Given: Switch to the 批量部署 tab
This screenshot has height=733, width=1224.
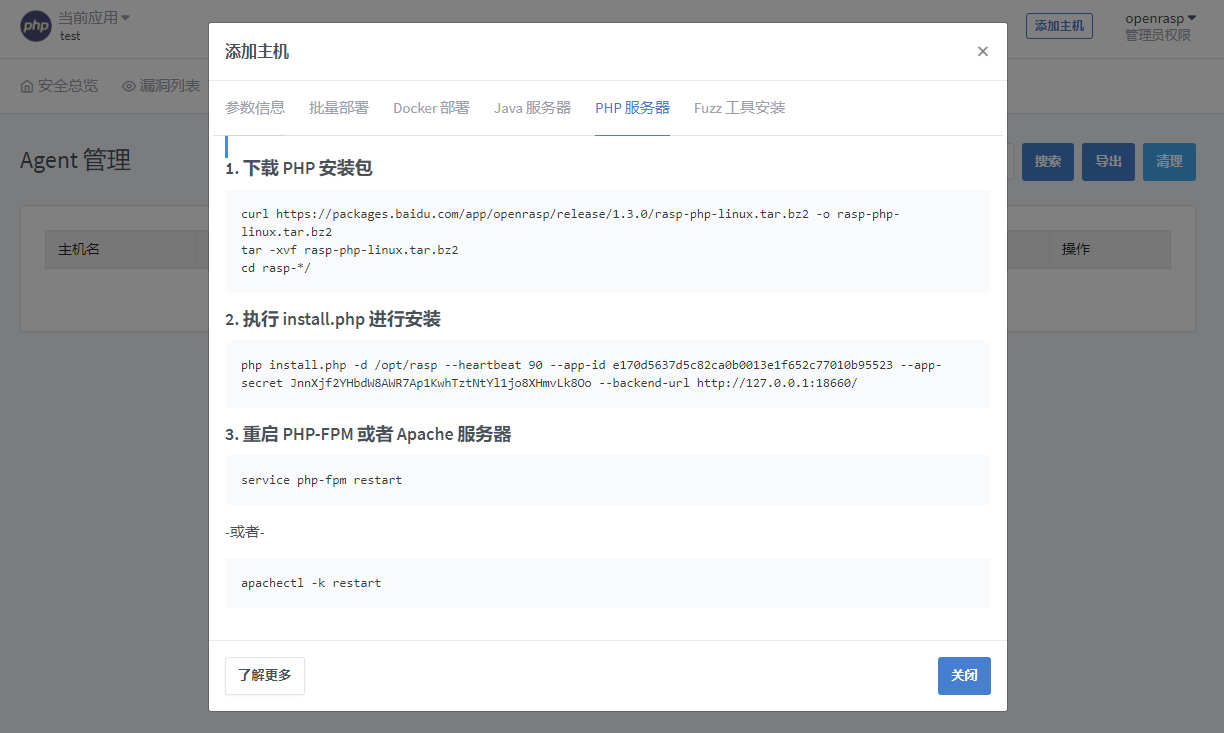Looking at the screenshot, I should coord(339,108).
